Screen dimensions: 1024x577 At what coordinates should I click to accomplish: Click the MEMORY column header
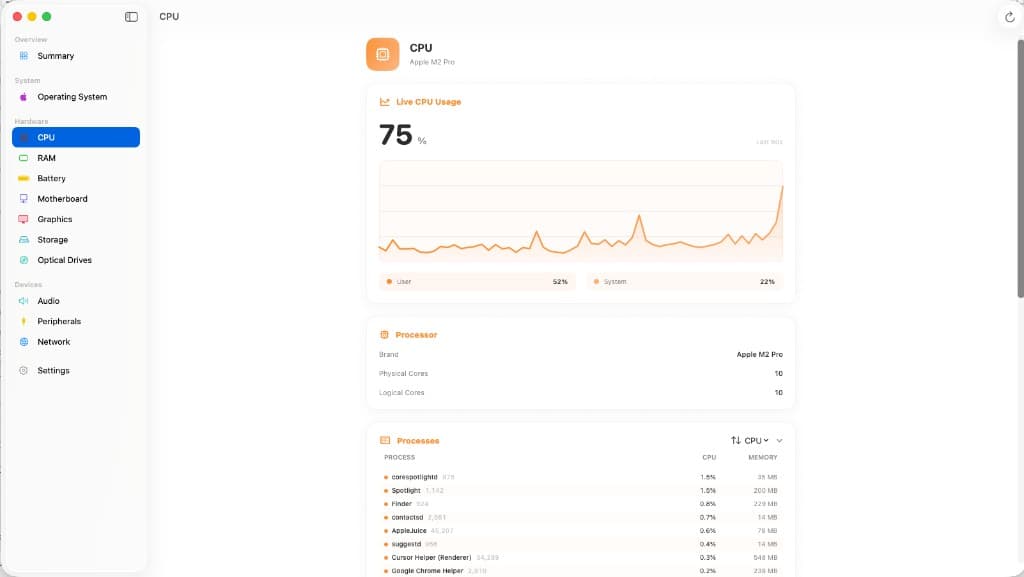pyautogui.click(x=763, y=458)
